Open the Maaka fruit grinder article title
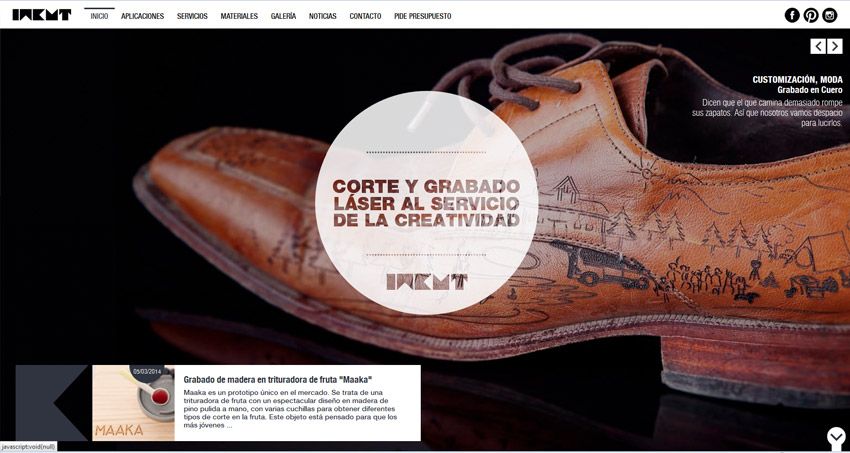850x453 pixels. coord(278,379)
